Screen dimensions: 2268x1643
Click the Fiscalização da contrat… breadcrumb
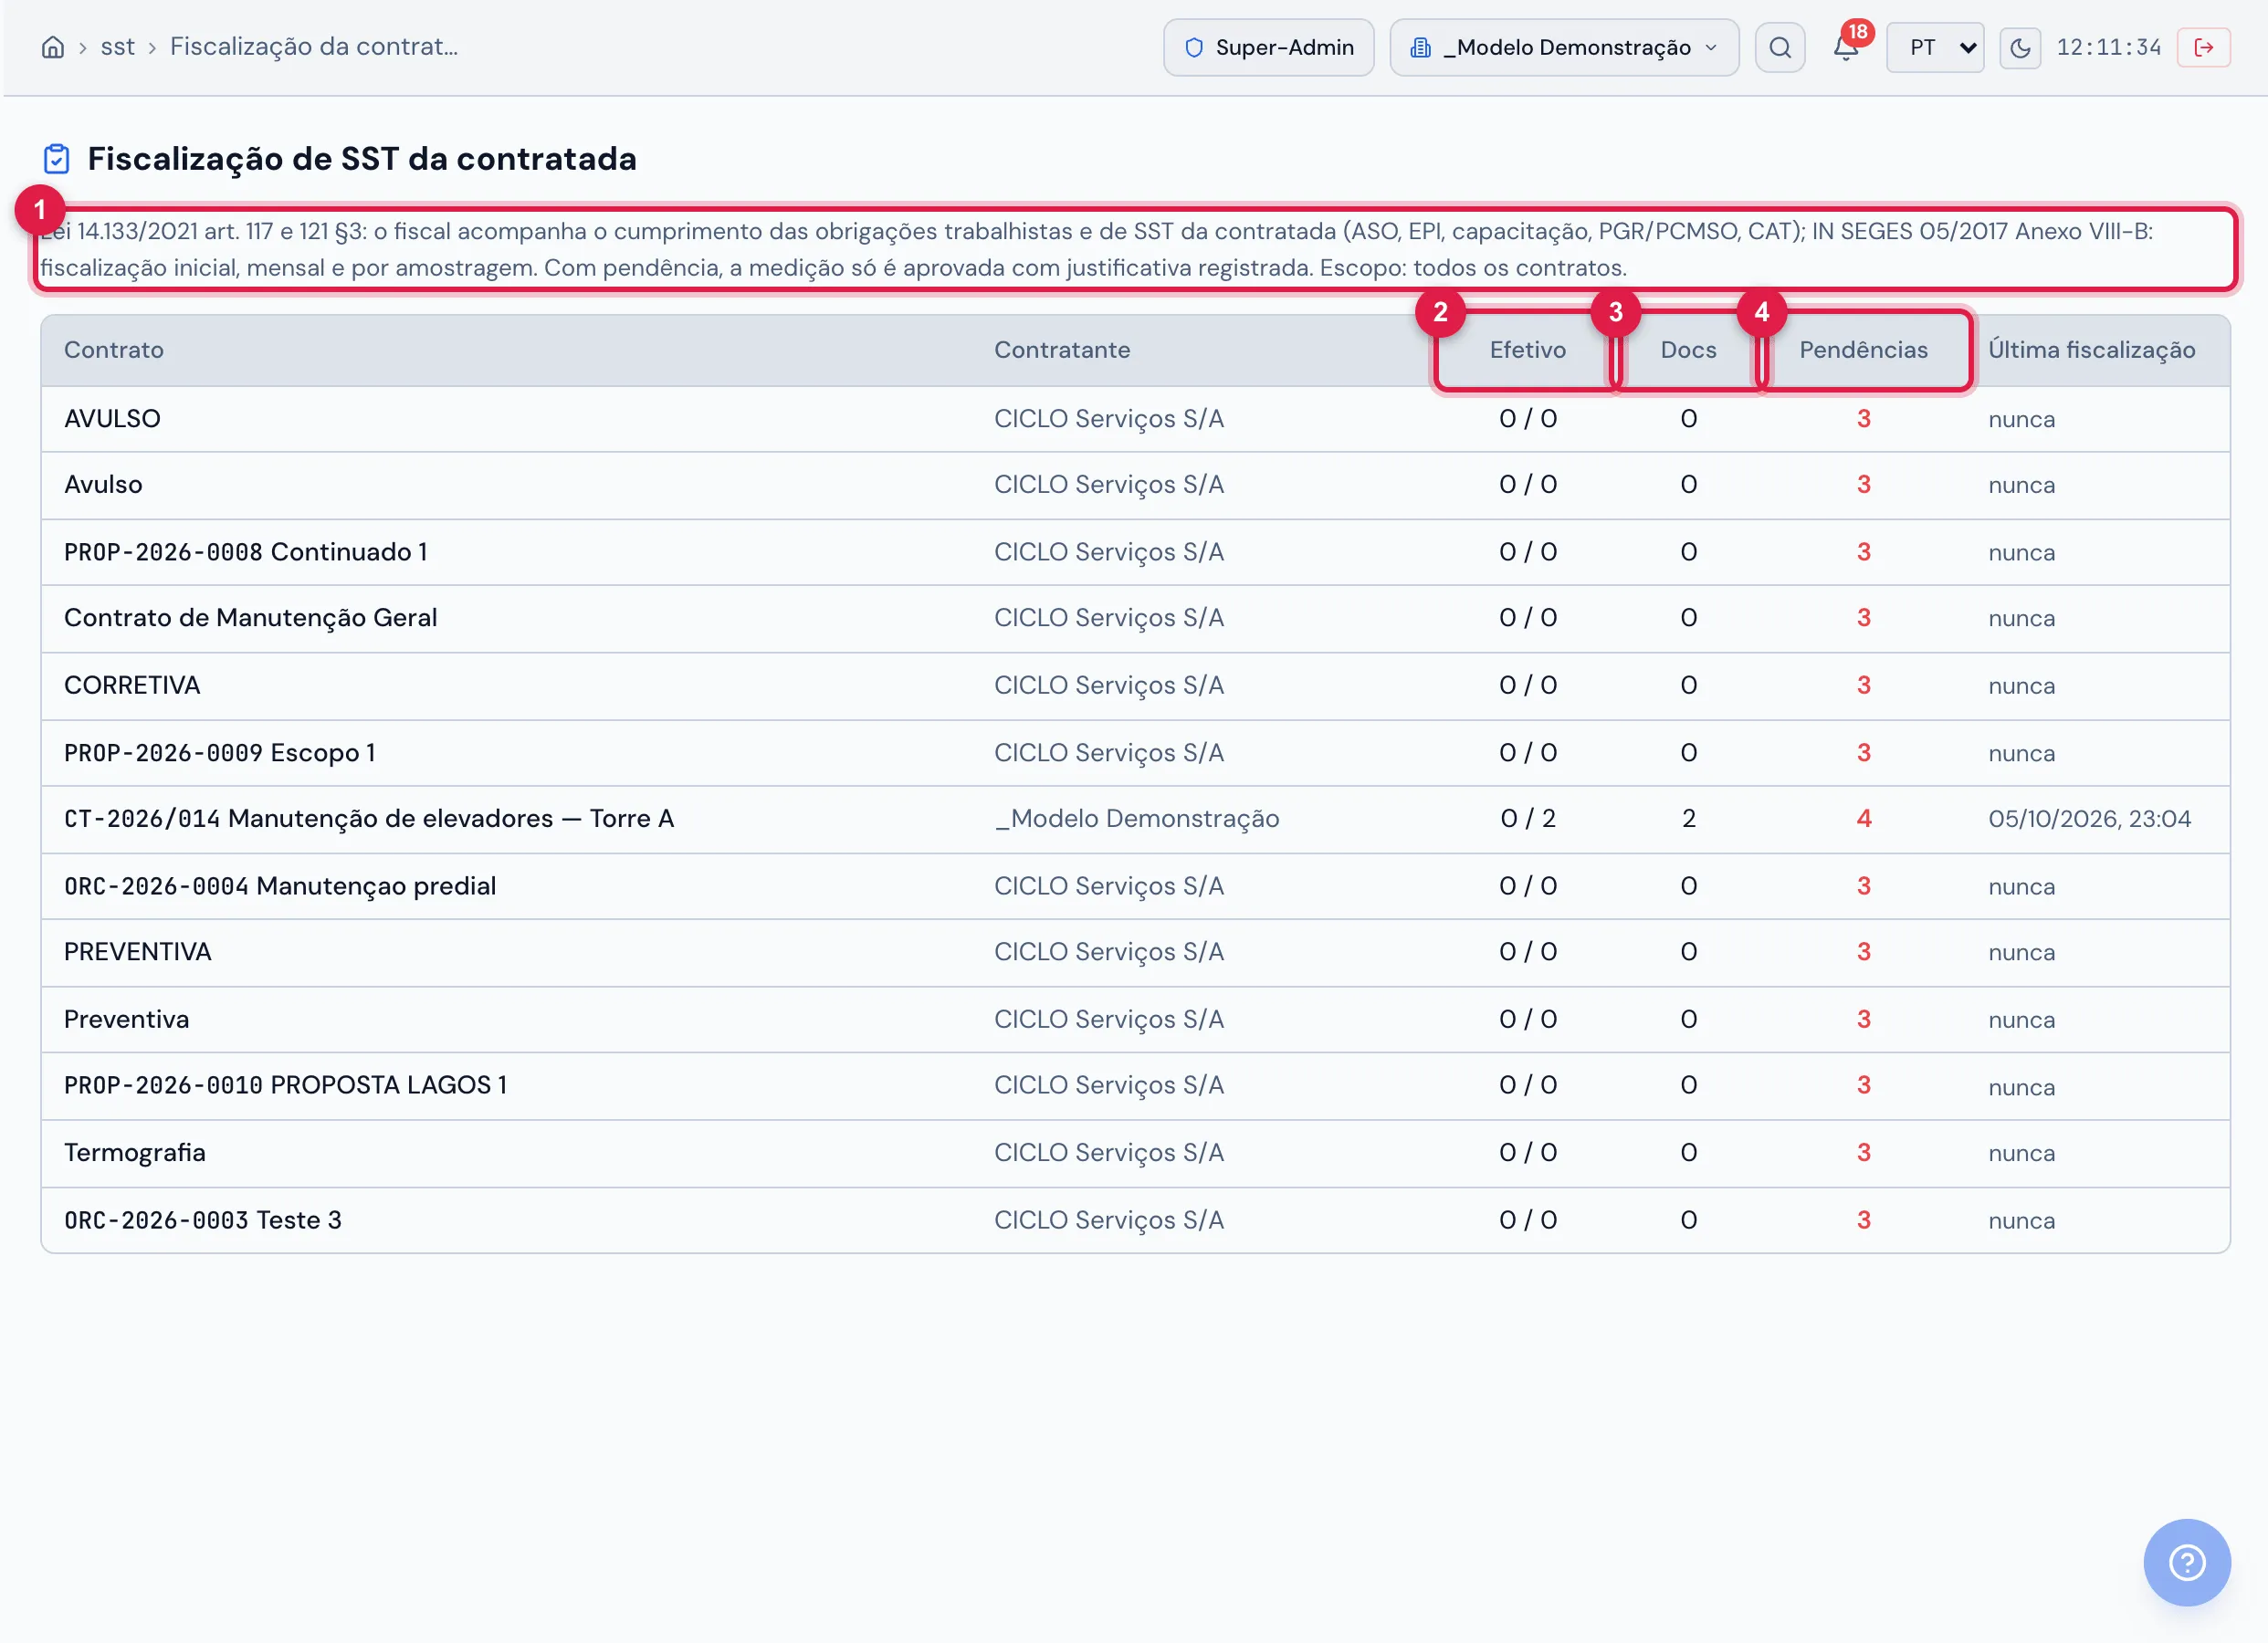(x=314, y=47)
